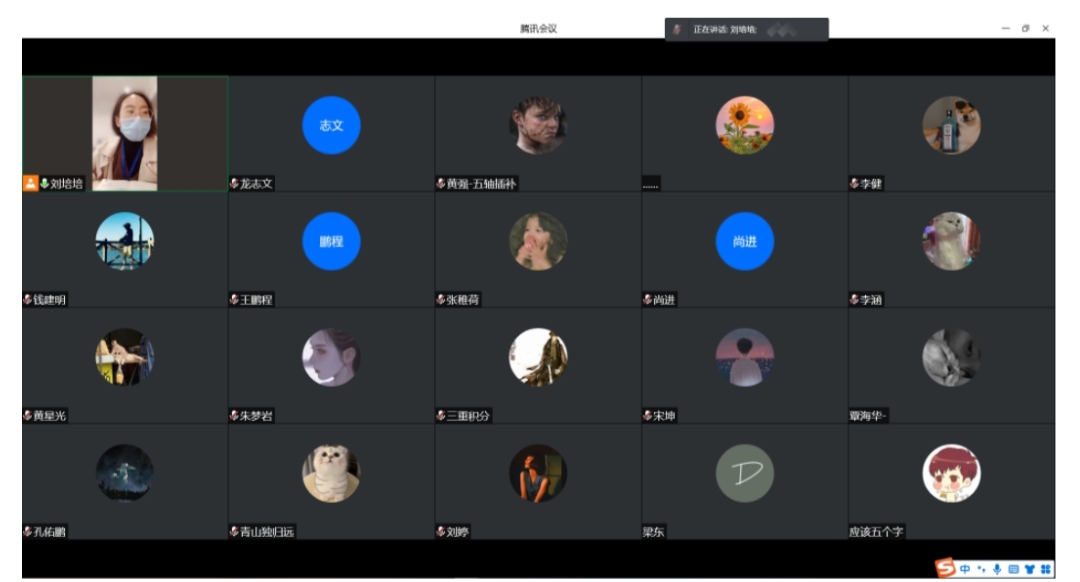The height and width of the screenshot is (582, 1080).
Task: Toggle Chinese/English mode with 中 button
Action: click(965, 569)
